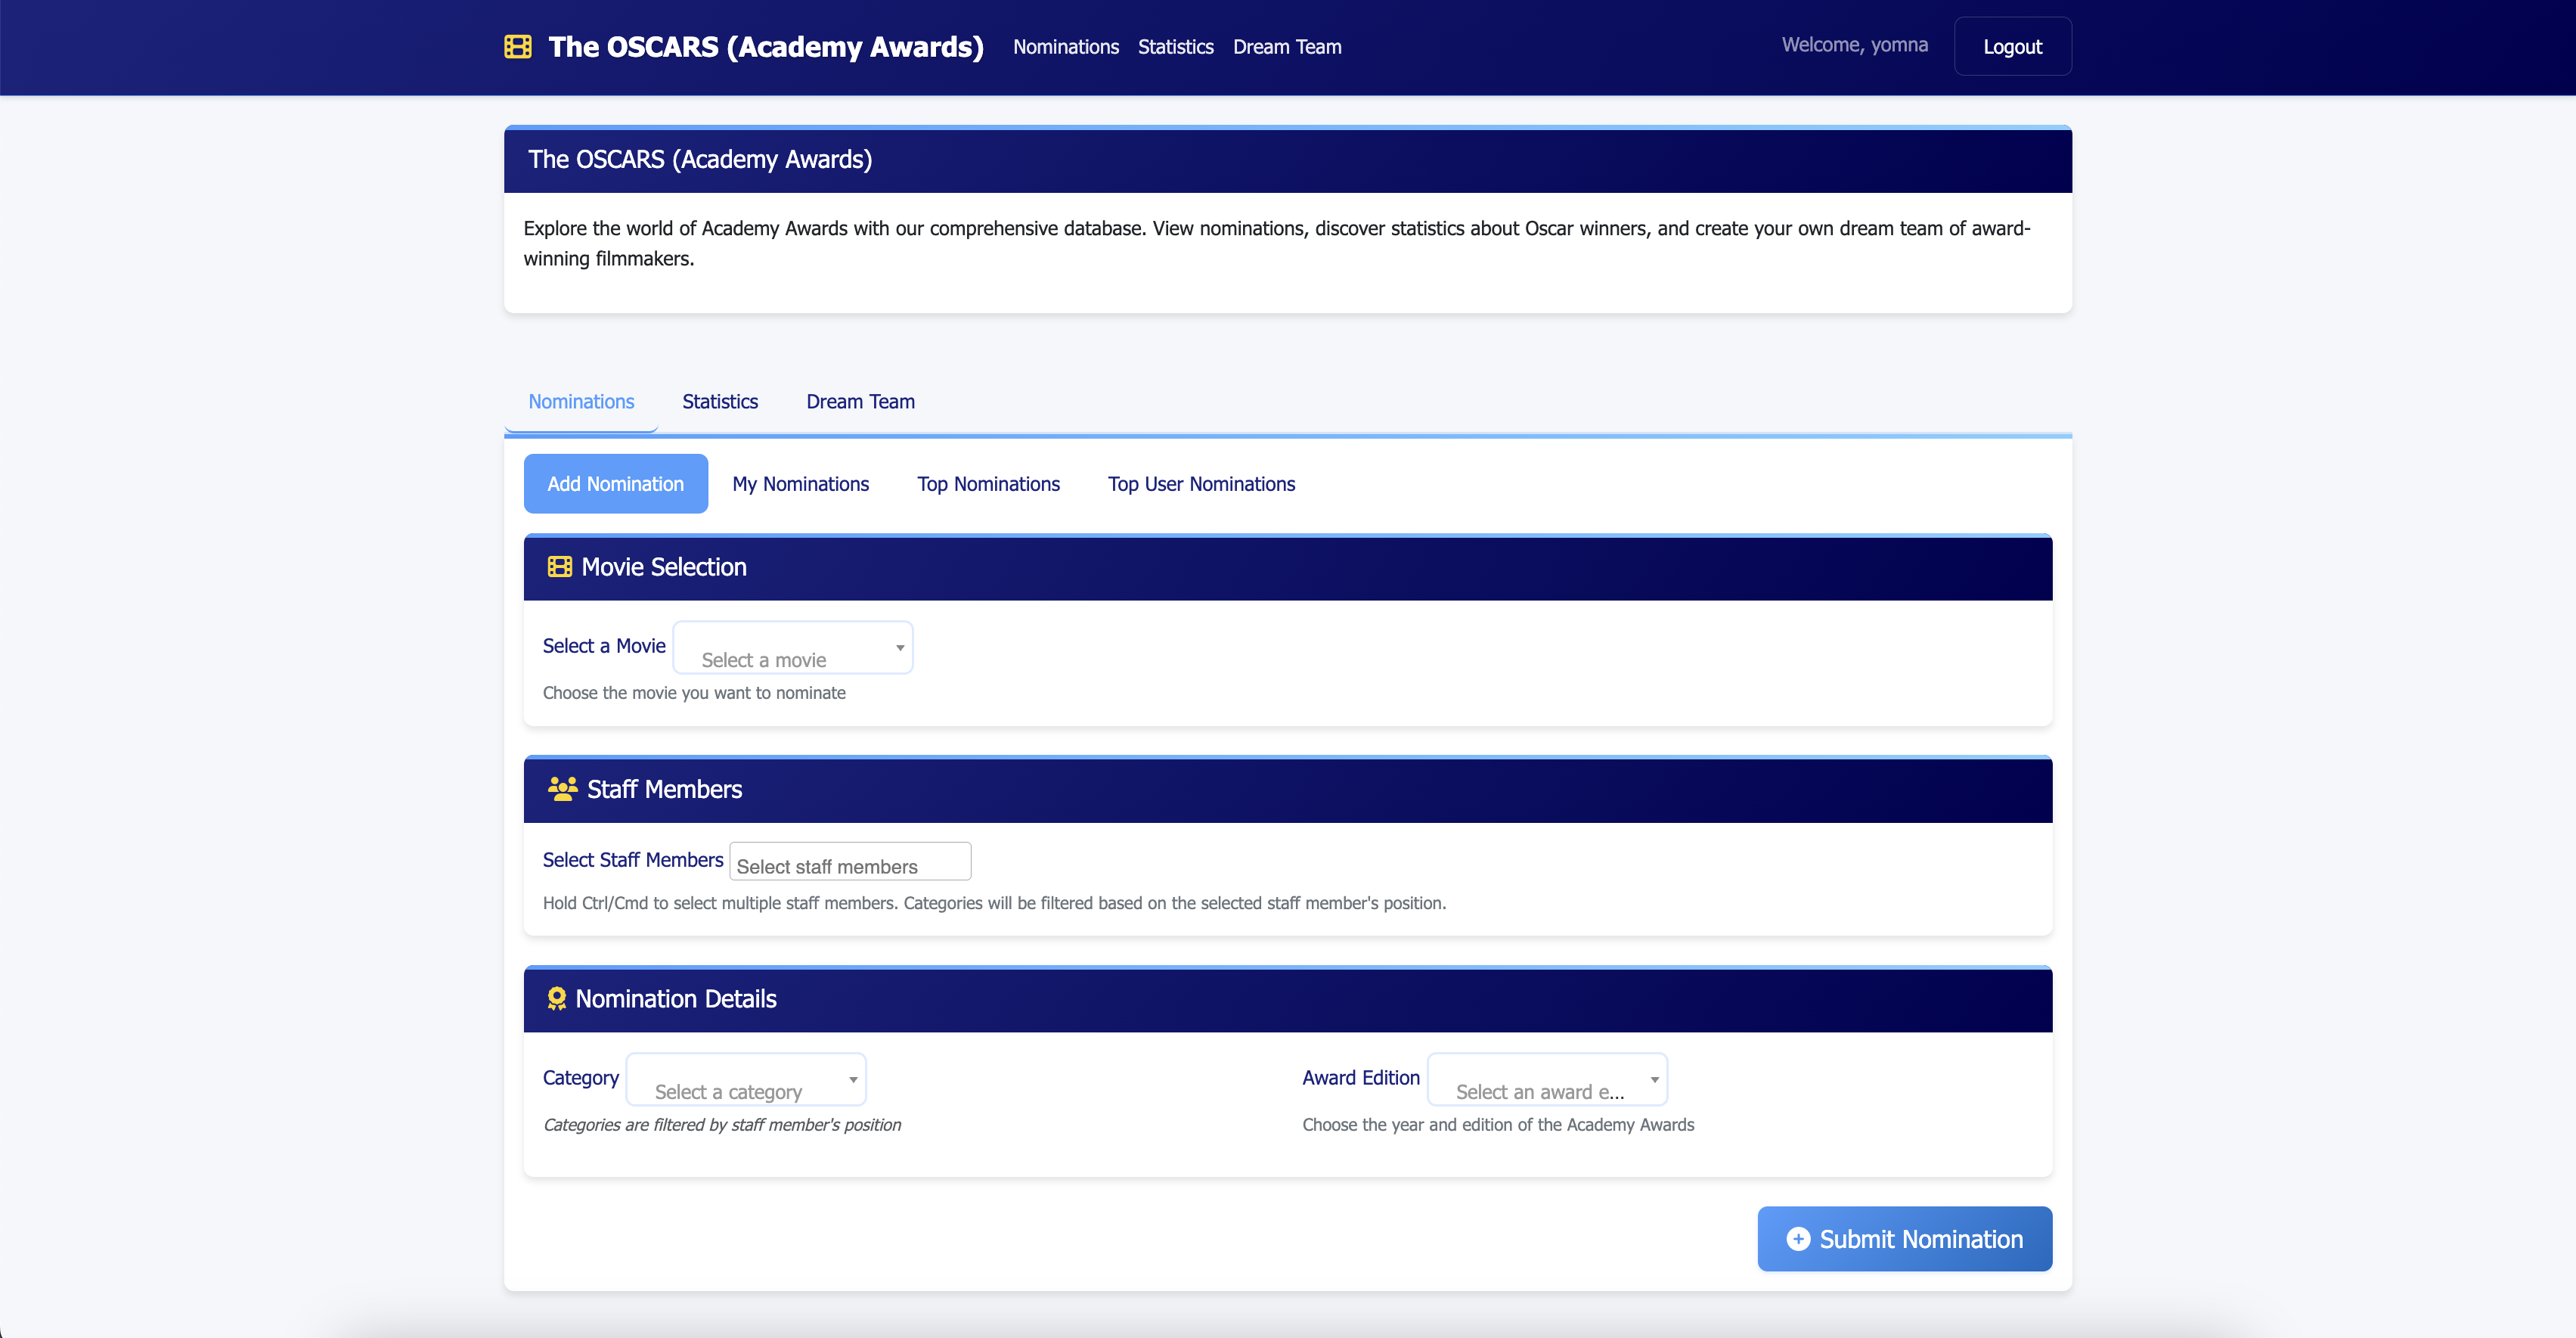This screenshot has height=1338, width=2576.
Task: Click the award ribbon icon beside Nomination Details
Action: (x=557, y=999)
